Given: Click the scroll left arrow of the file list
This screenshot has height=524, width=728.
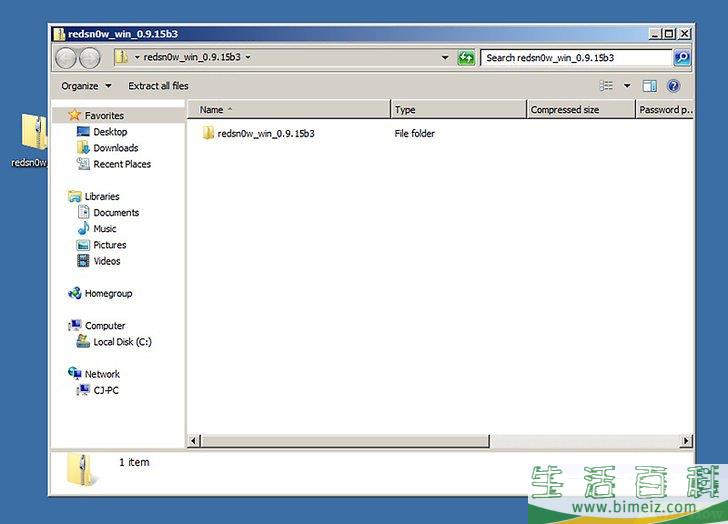Looking at the screenshot, I should pos(194,440).
